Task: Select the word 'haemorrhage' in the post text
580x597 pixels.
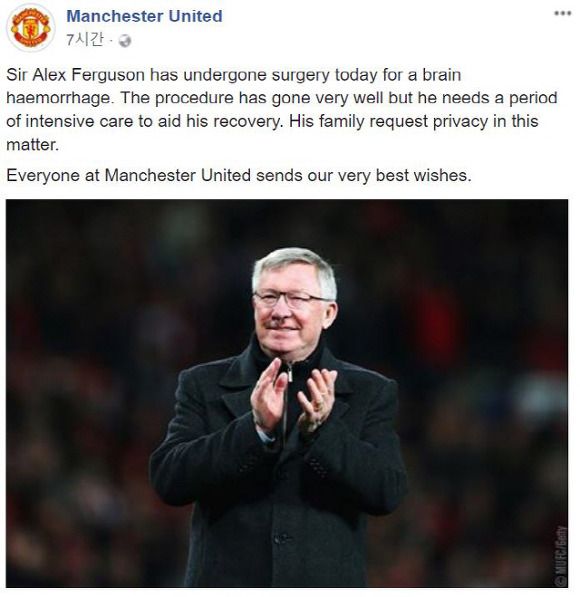Action: (60, 99)
